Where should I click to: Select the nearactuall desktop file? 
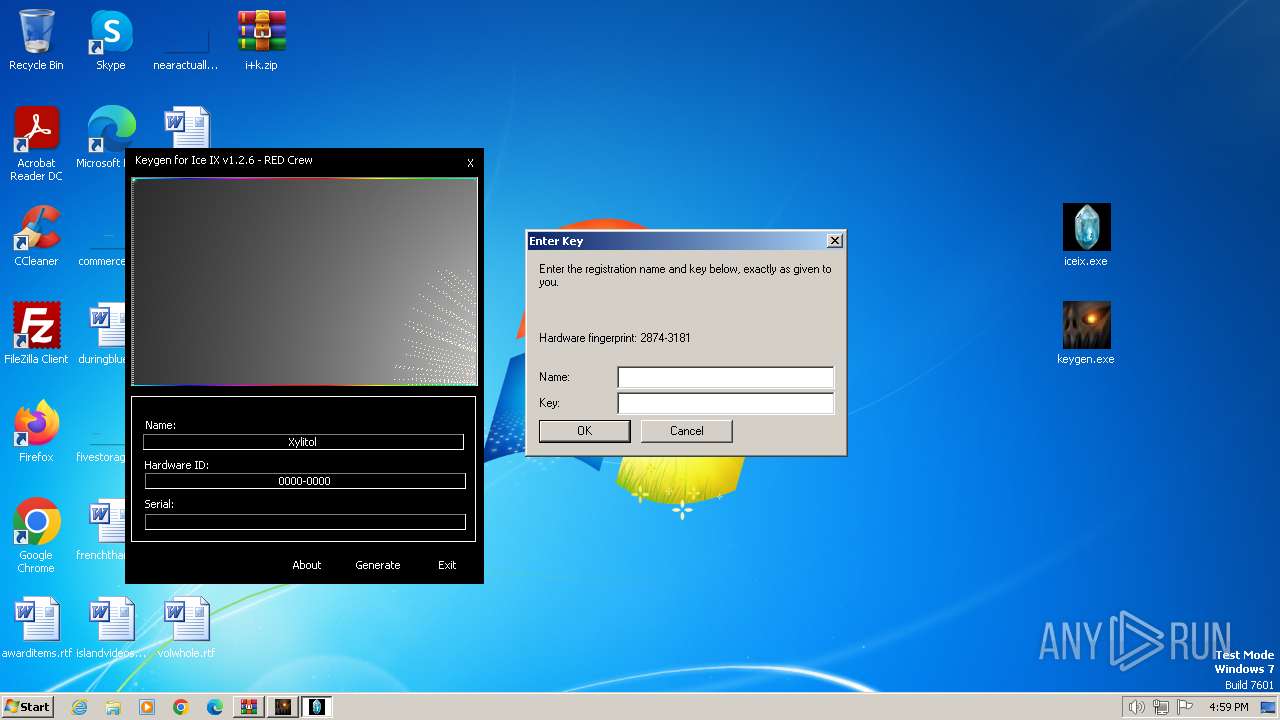click(186, 40)
